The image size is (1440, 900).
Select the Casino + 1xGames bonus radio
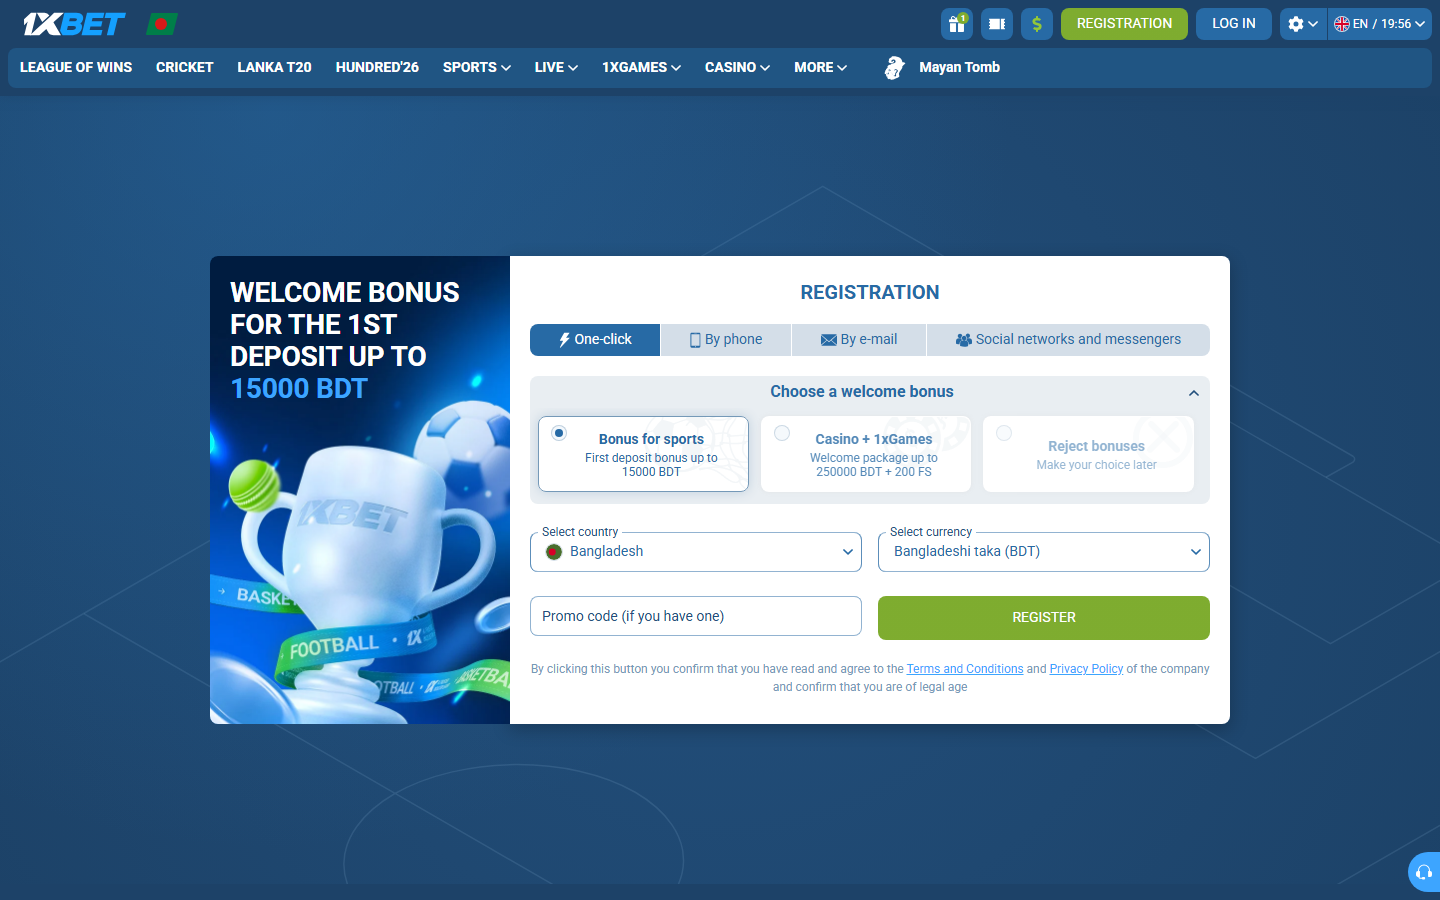pos(782,433)
